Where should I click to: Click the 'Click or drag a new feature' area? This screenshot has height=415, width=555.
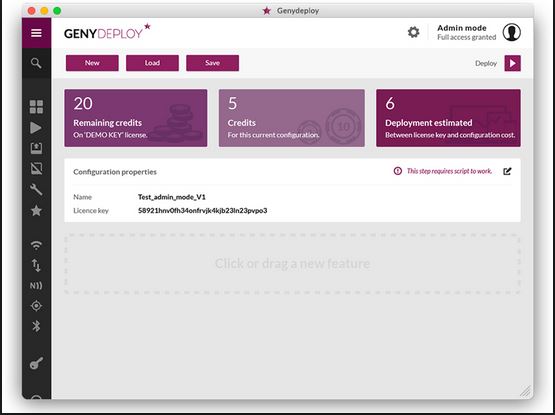pyautogui.click(x=292, y=263)
